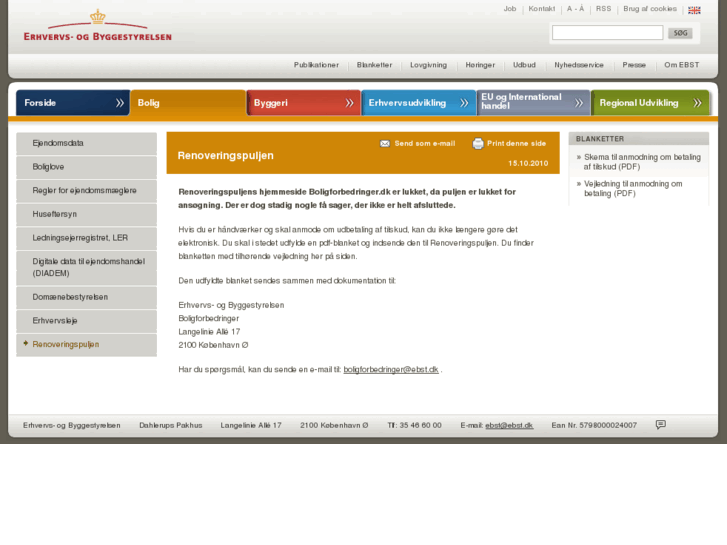This screenshot has height=545, width=727.
Task: Click chevron arrows on EU og International handel
Action: pyautogui.click(x=579, y=103)
